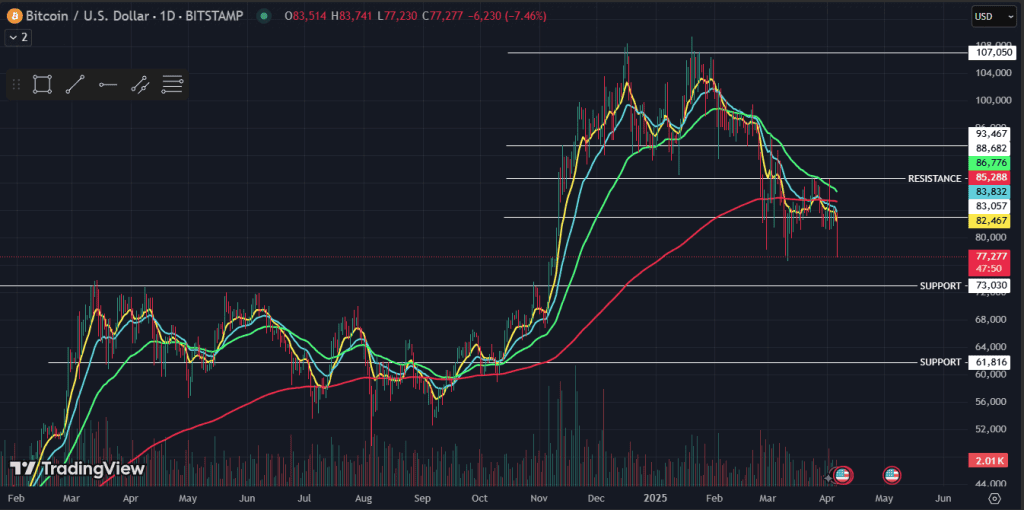Click the 93,467 price label
This screenshot has height=510, width=1024.
click(989, 134)
